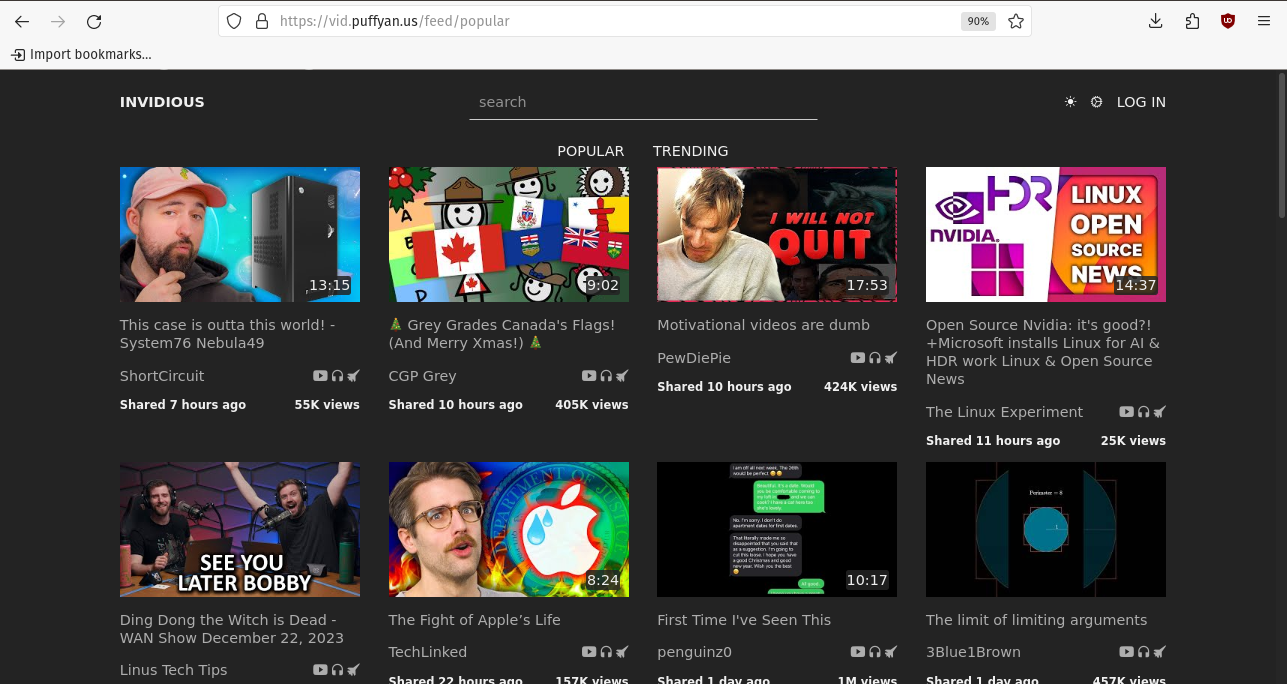Click YouTube icon beside The Linux Experiment

[1127, 412]
